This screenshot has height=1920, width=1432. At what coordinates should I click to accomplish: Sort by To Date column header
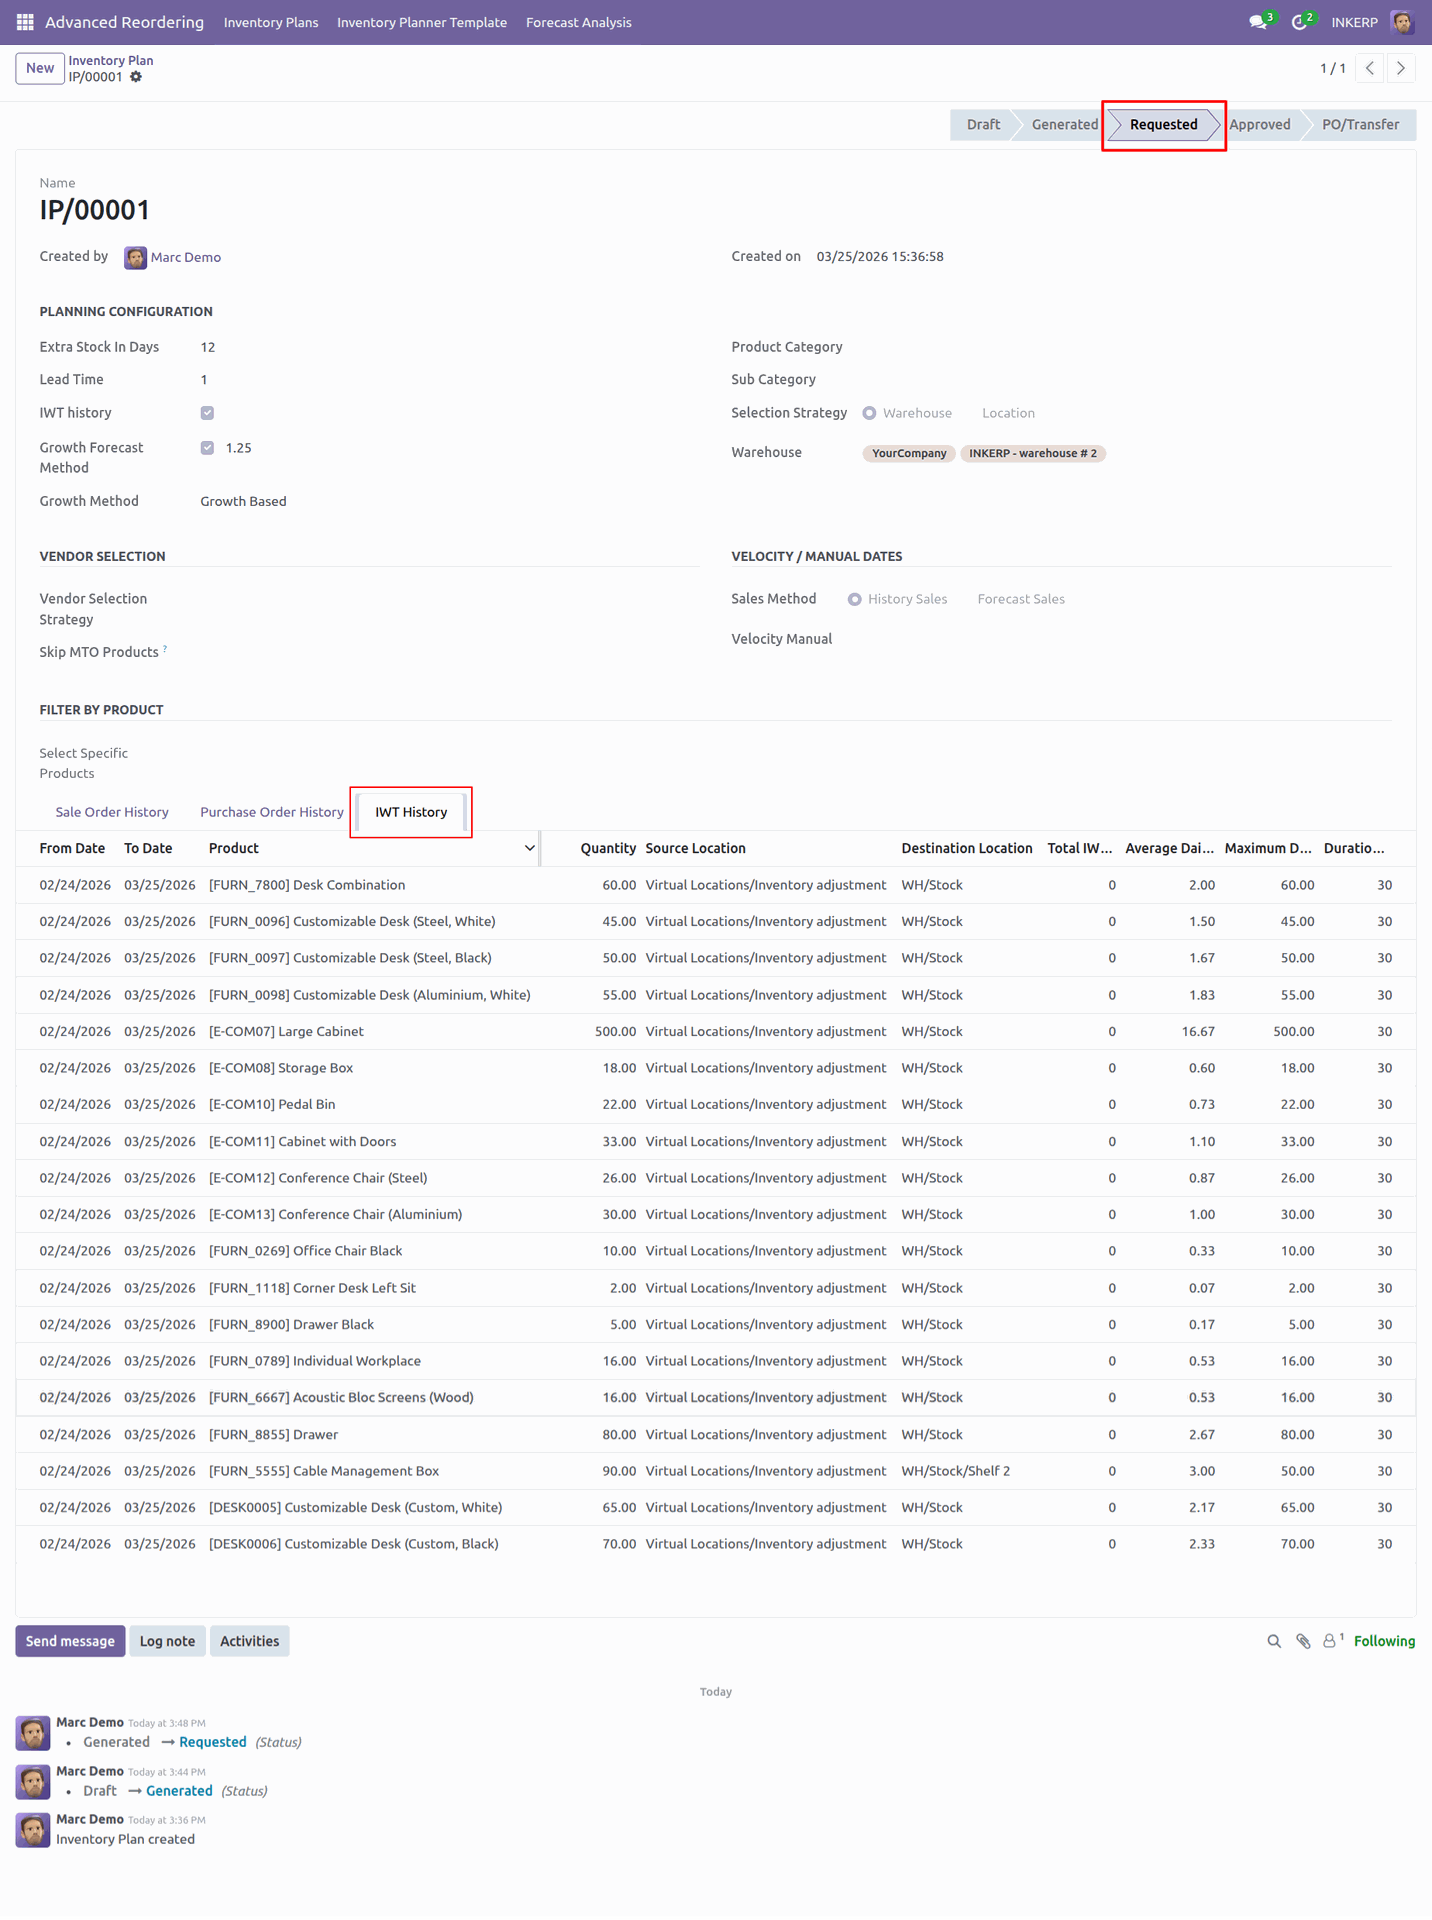(148, 848)
